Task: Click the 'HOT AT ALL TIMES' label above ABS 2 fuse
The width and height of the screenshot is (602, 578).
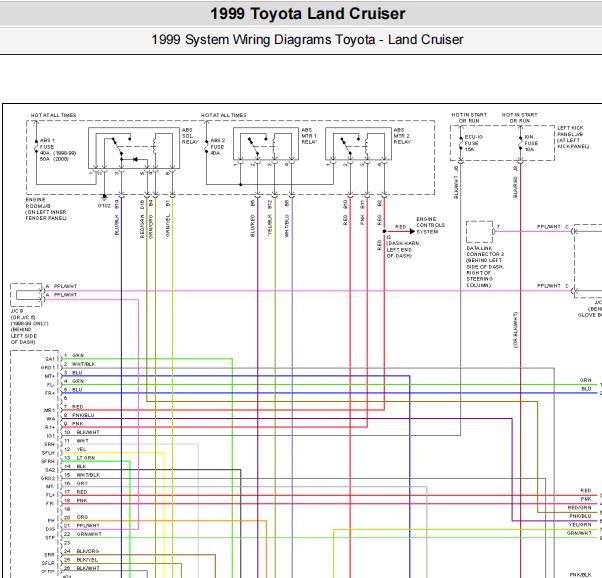Action: 224,115
